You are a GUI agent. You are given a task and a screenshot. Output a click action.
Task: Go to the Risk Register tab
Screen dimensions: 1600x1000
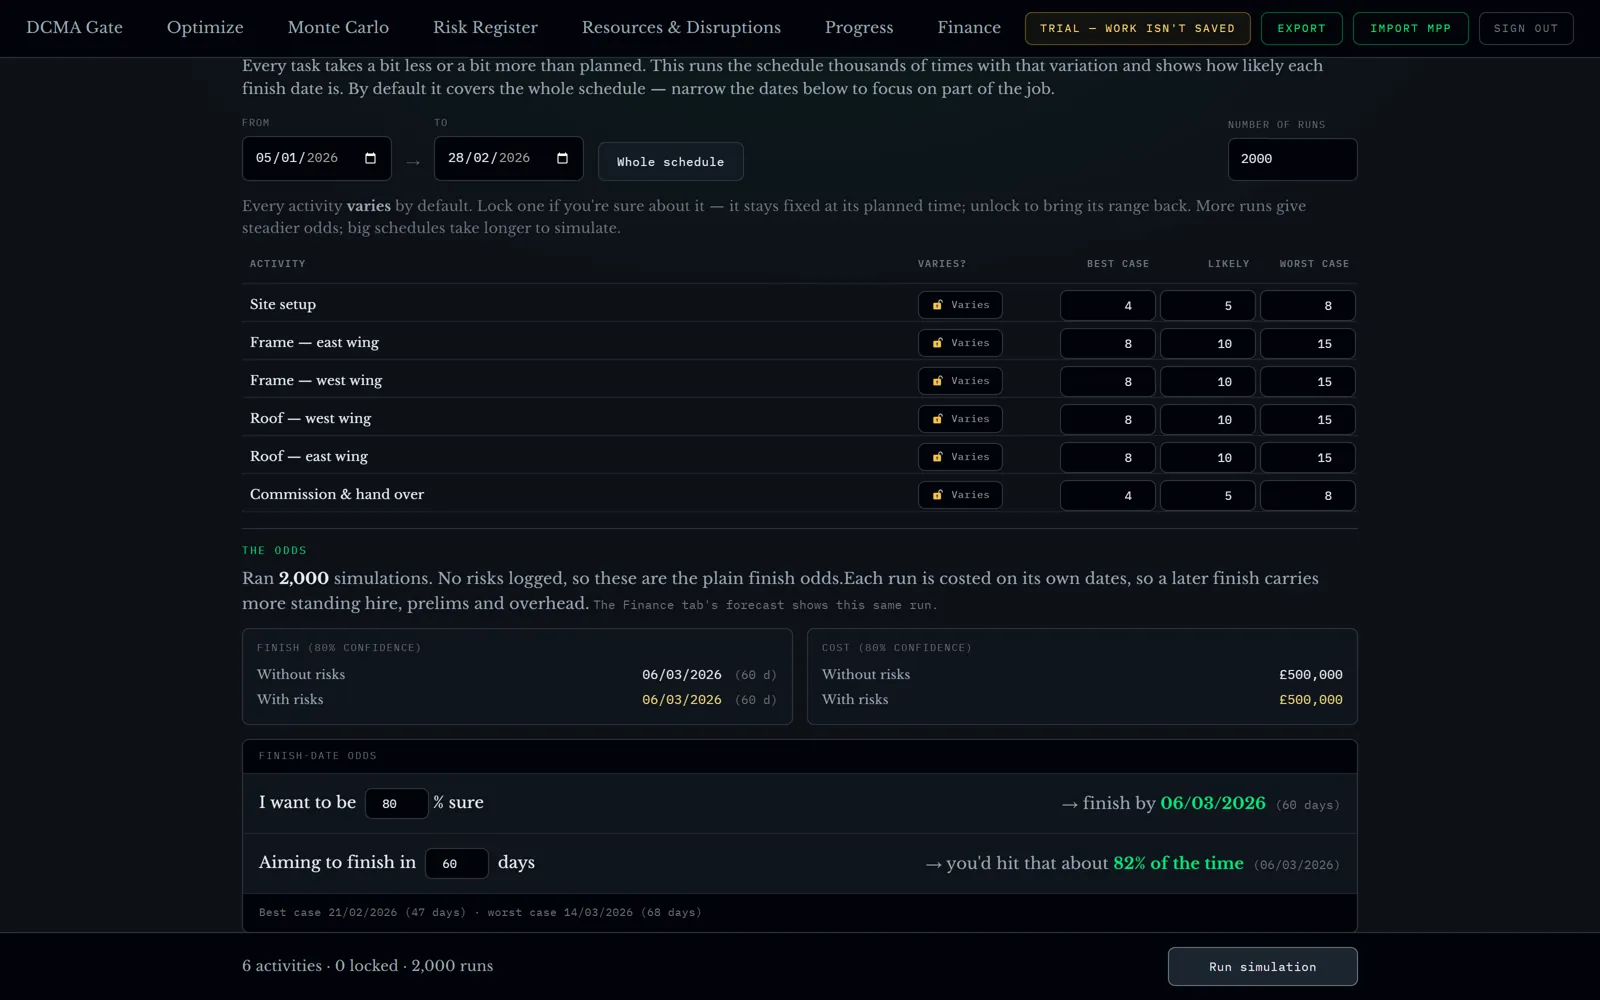[485, 27]
